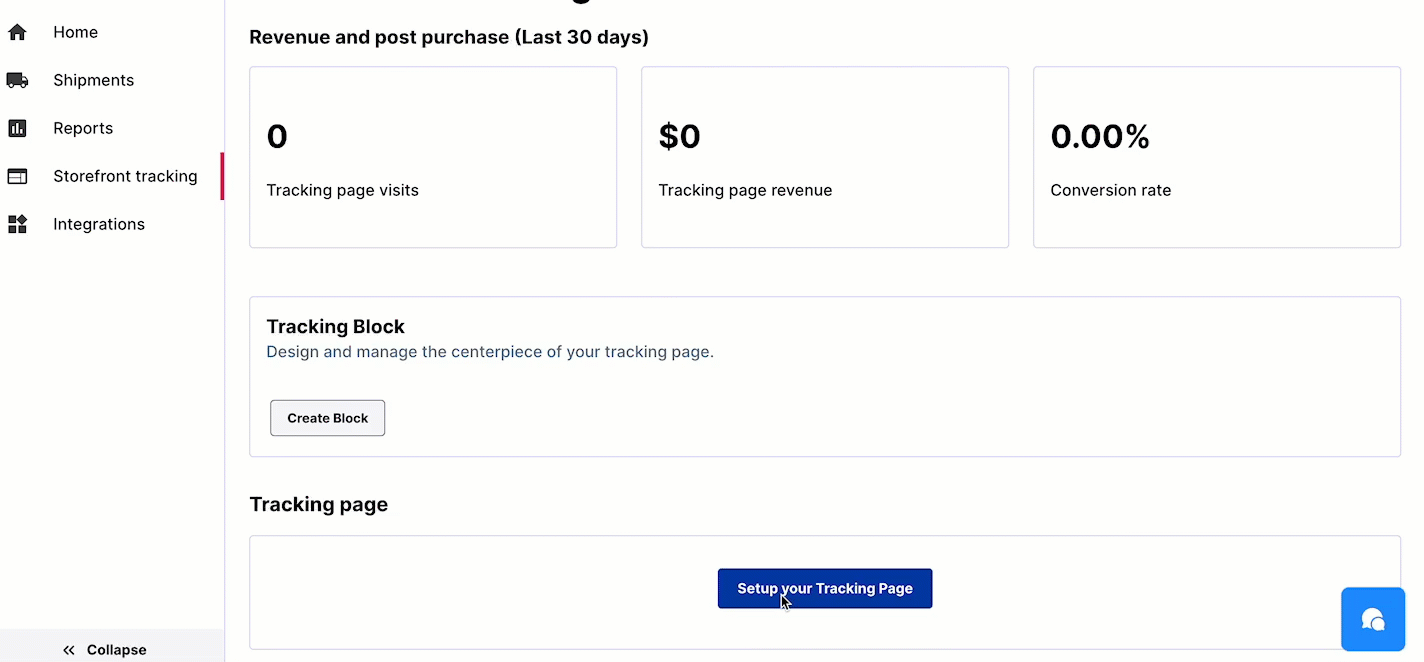Click the Create Block button

coord(327,418)
